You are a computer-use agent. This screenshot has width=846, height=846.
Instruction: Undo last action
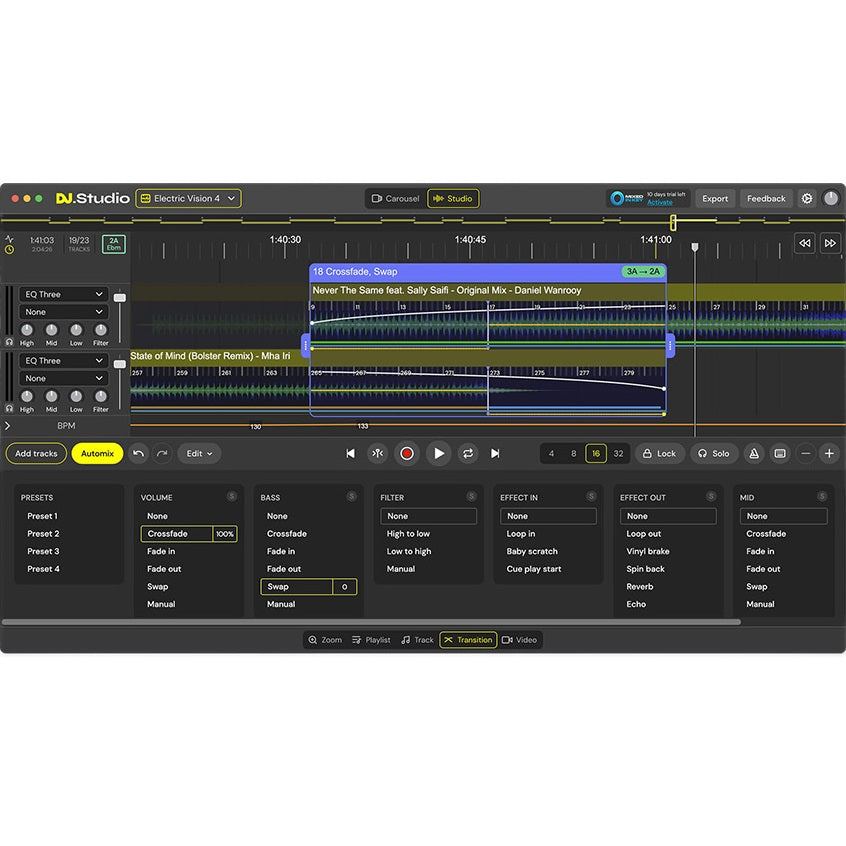click(138, 454)
